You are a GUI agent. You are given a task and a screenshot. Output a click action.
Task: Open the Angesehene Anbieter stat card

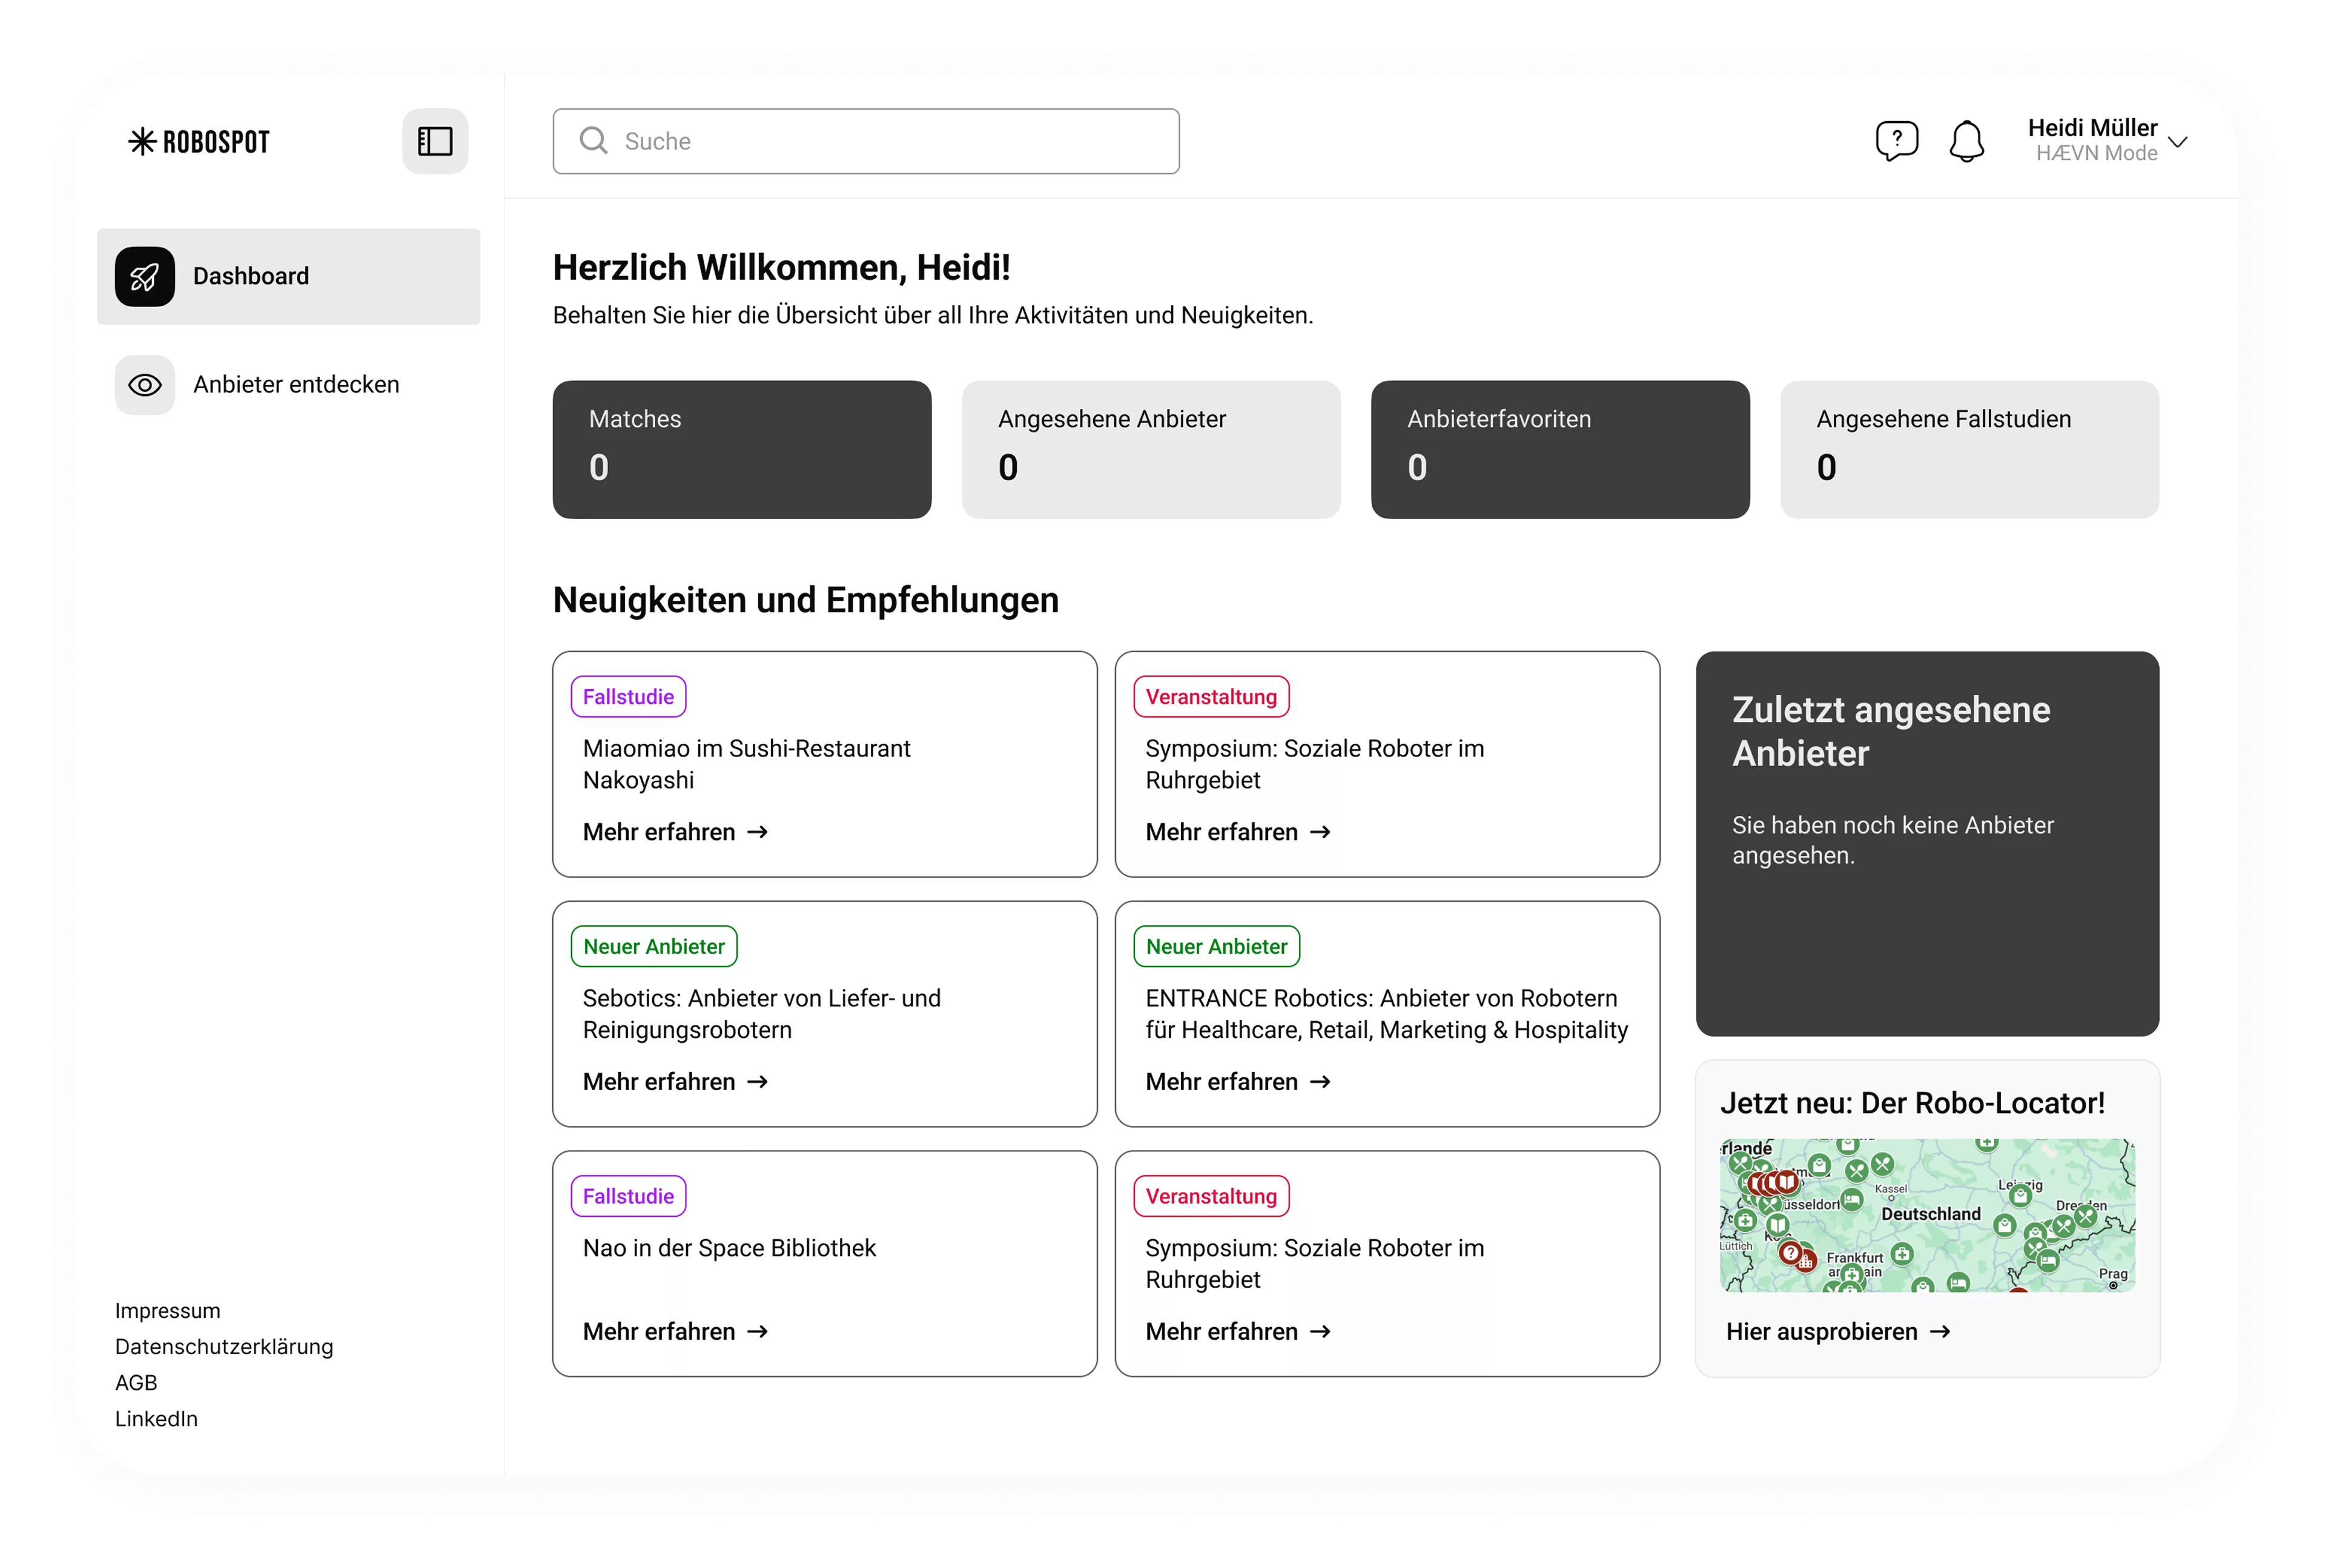(1151, 449)
